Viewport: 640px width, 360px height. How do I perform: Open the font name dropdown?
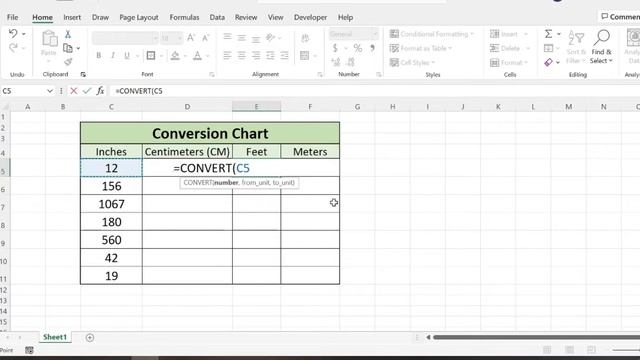[155, 38]
